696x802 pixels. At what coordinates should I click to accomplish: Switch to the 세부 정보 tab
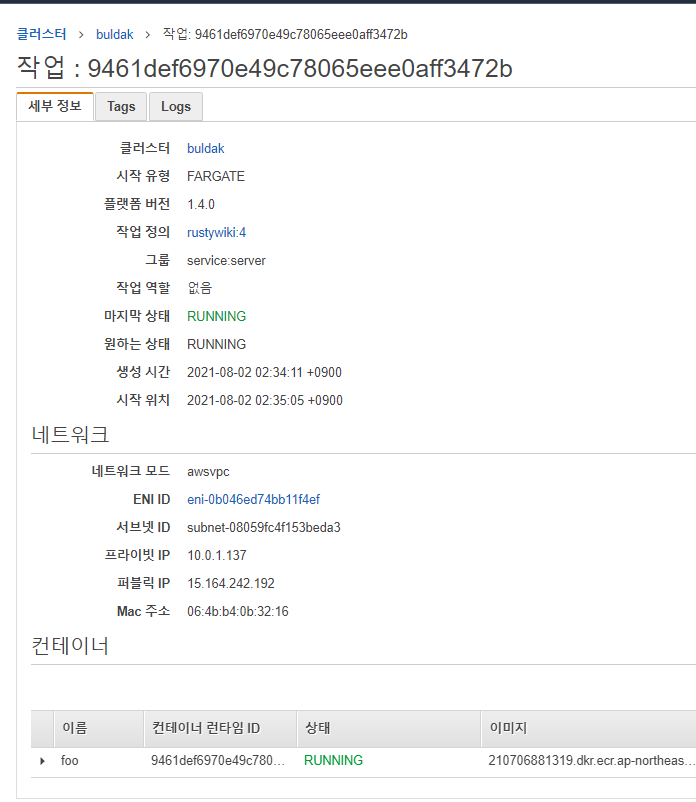tap(55, 106)
